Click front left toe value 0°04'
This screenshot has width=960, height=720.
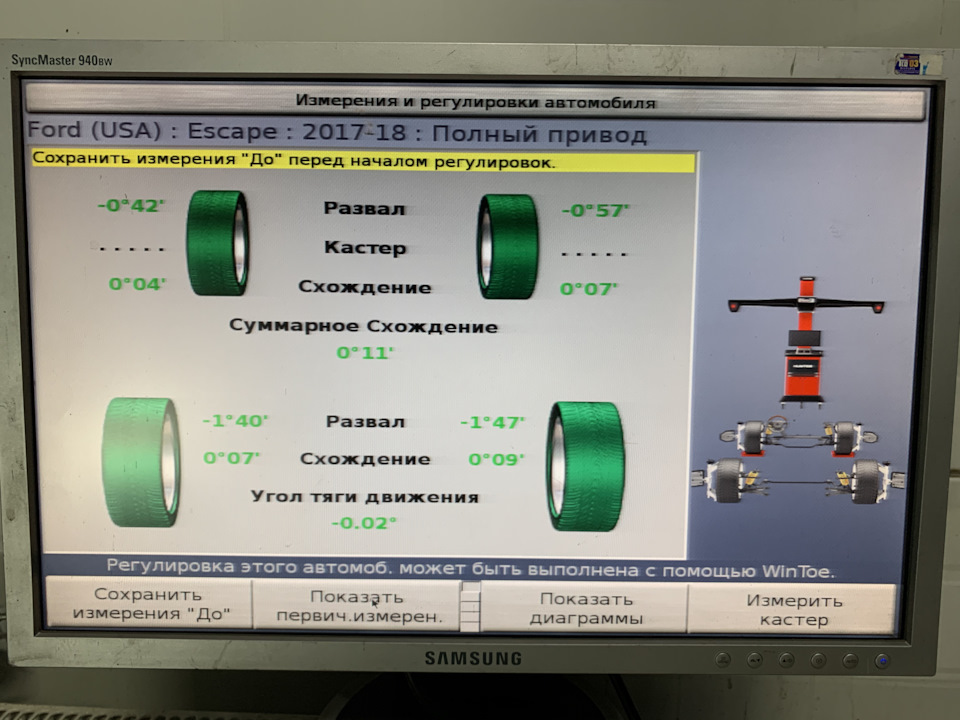click(137, 284)
